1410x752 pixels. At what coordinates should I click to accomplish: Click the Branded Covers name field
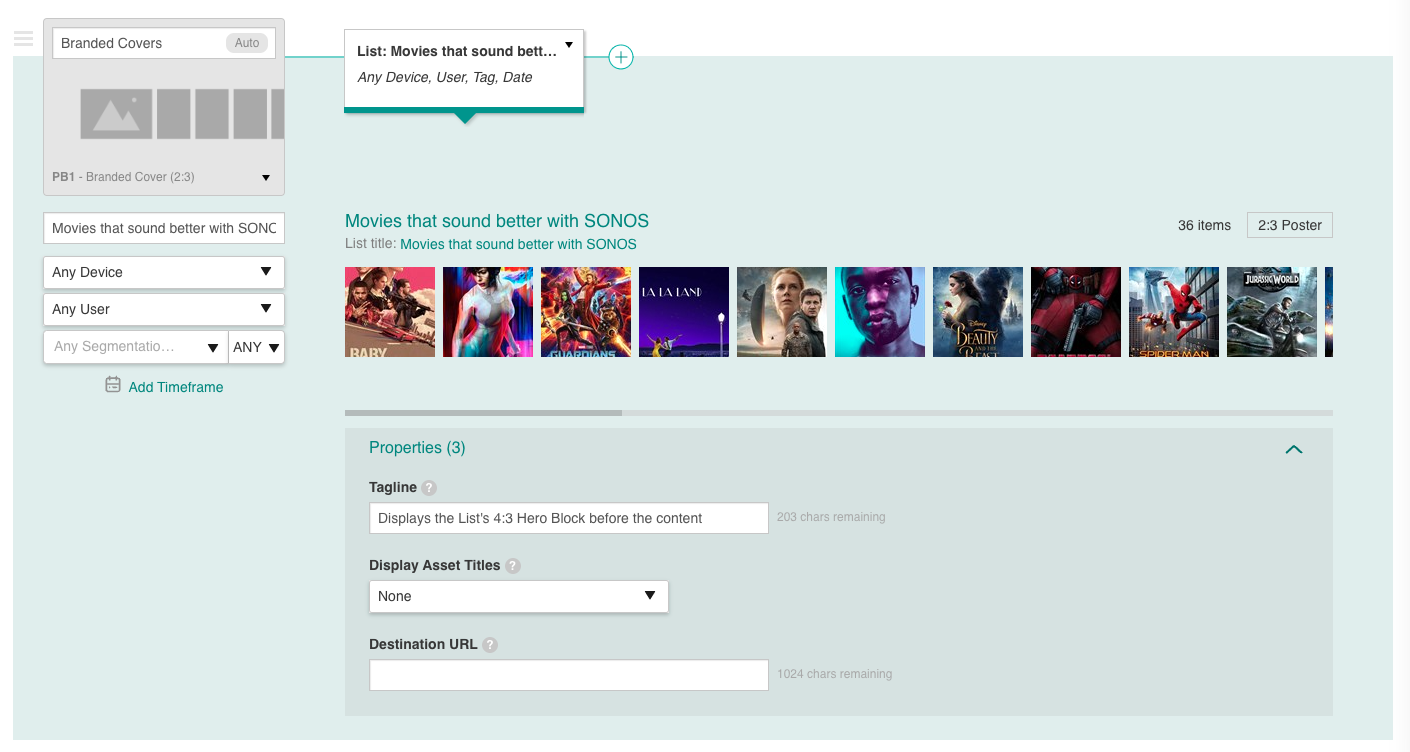click(164, 43)
